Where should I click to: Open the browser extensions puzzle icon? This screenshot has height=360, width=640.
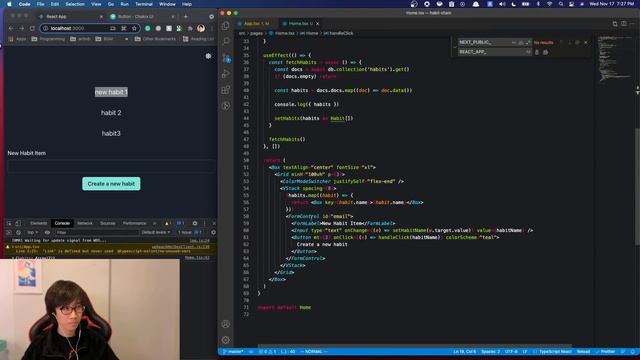[x=190, y=28]
